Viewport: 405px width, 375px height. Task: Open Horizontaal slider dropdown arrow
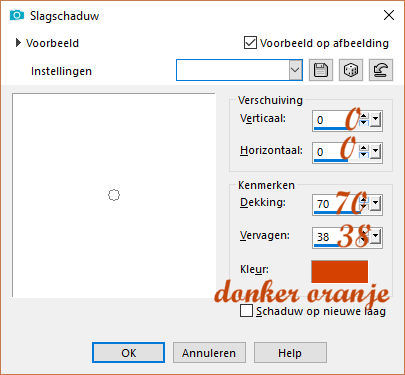coord(375,152)
